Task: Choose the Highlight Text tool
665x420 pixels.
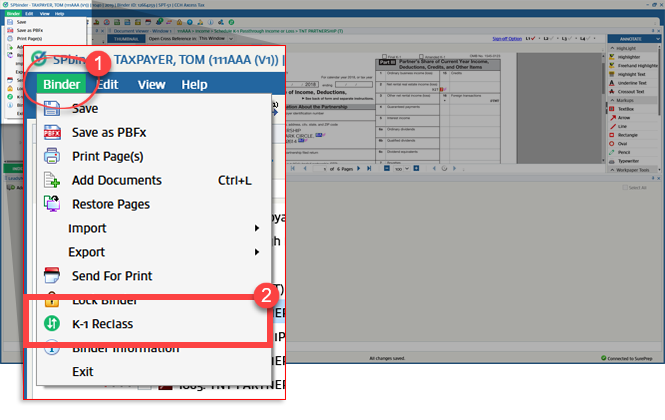Action: click(x=631, y=74)
